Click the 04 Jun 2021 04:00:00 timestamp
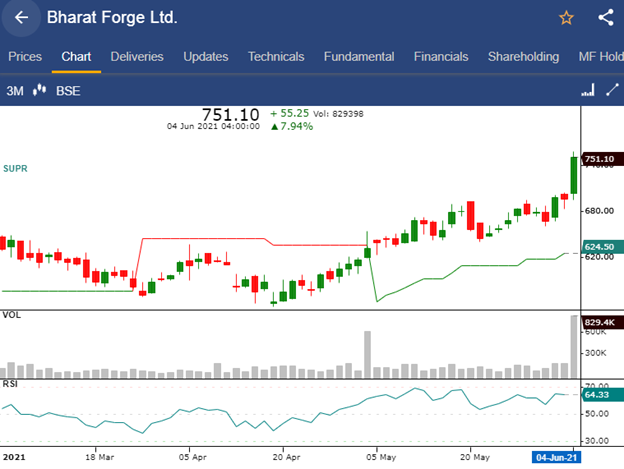624x469 pixels. click(x=213, y=126)
